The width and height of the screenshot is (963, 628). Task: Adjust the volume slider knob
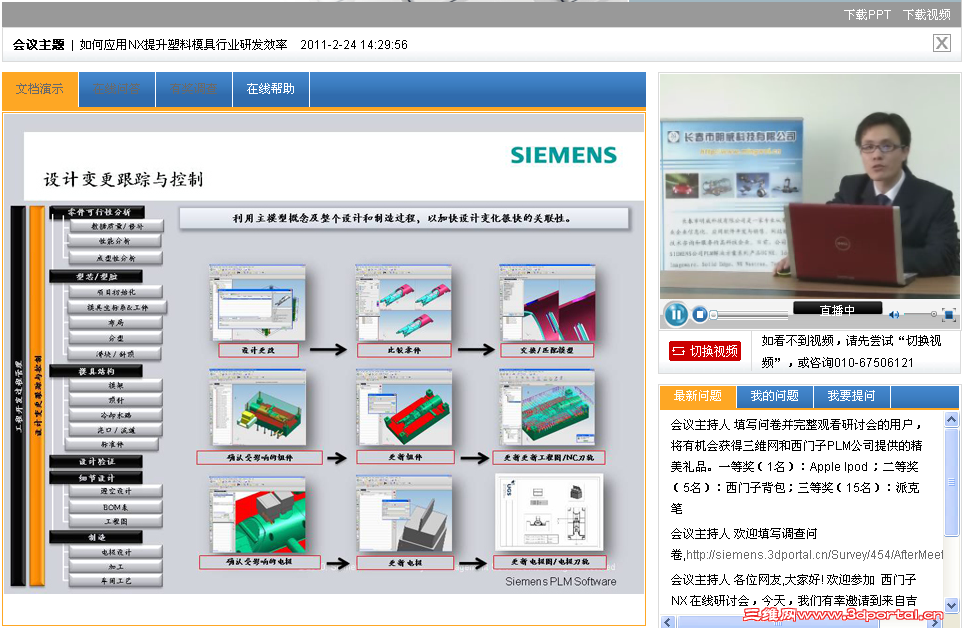pos(934,314)
